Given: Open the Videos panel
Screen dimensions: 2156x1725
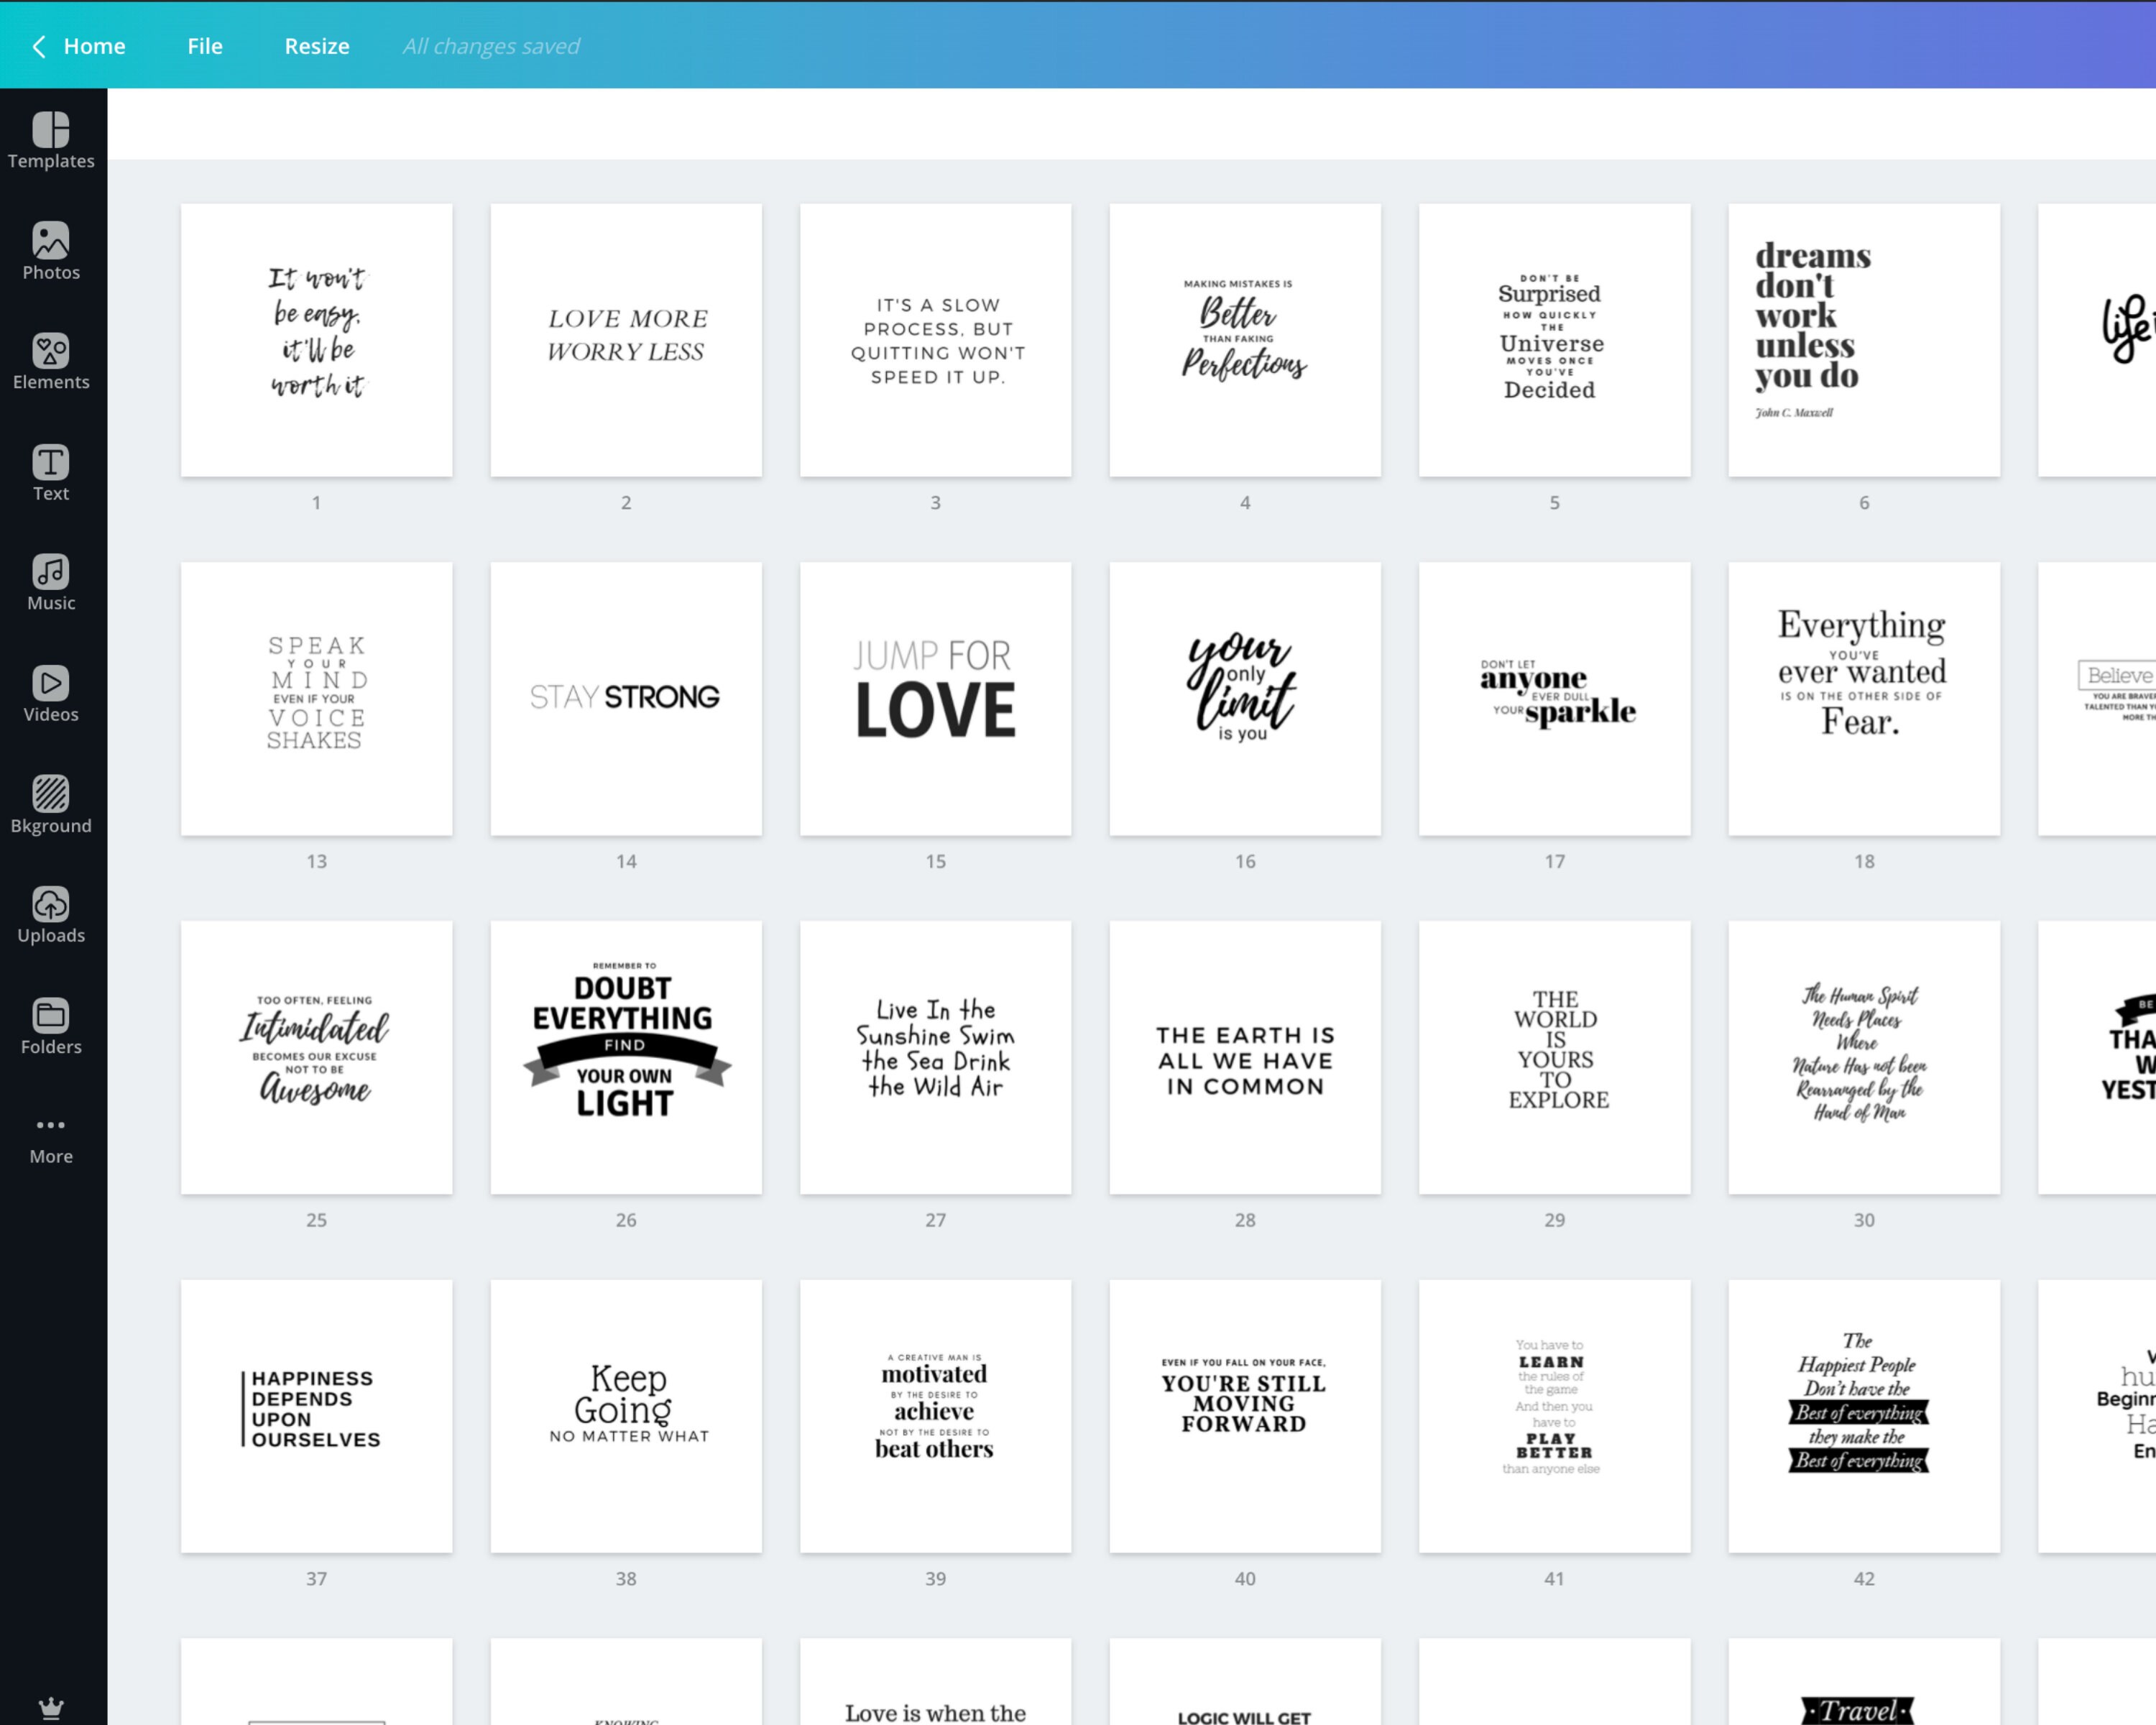Looking at the screenshot, I should coord(51,692).
